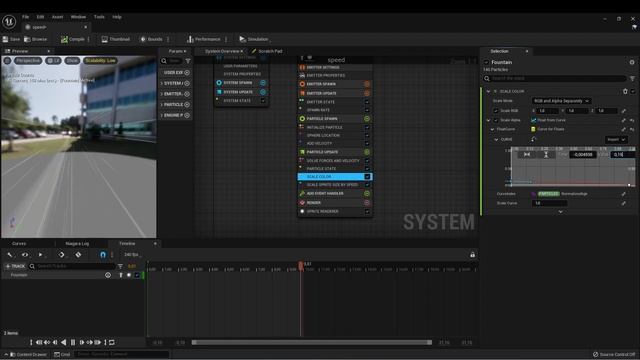Click the Simulation toolbar button
640x360 pixels.
pyautogui.click(x=254, y=39)
